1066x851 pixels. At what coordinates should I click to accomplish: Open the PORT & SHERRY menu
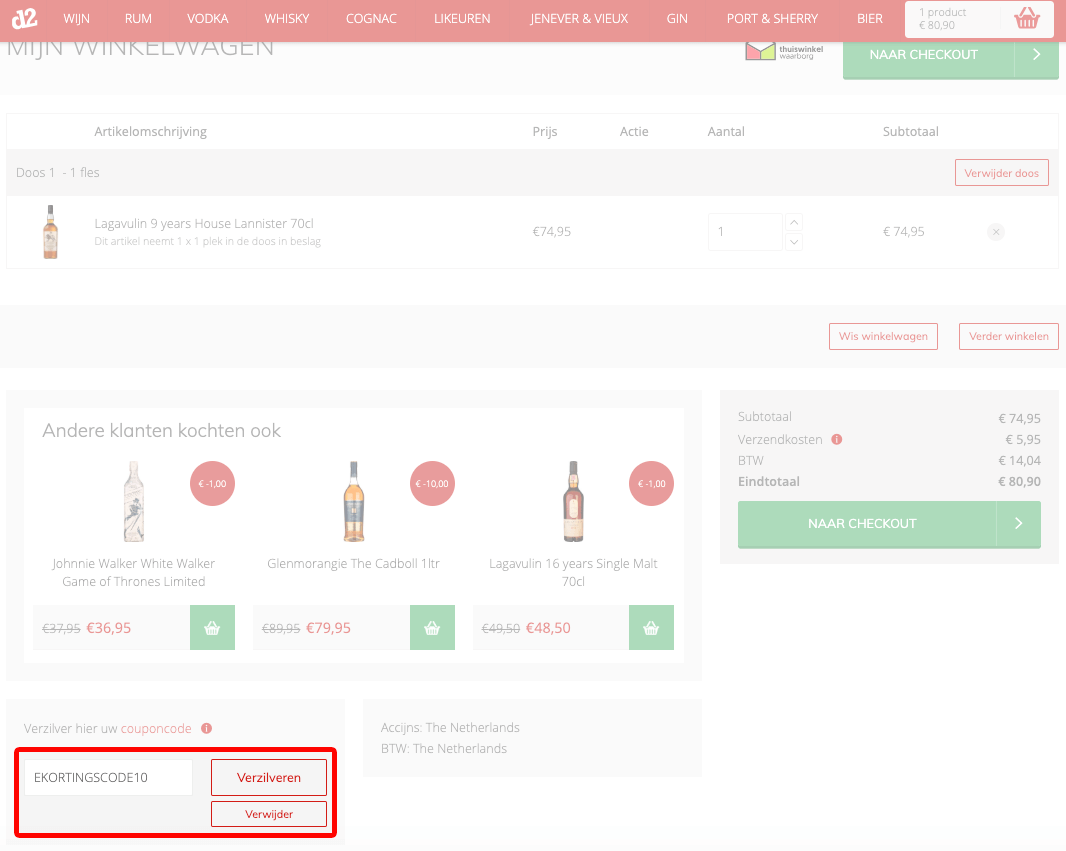click(772, 18)
